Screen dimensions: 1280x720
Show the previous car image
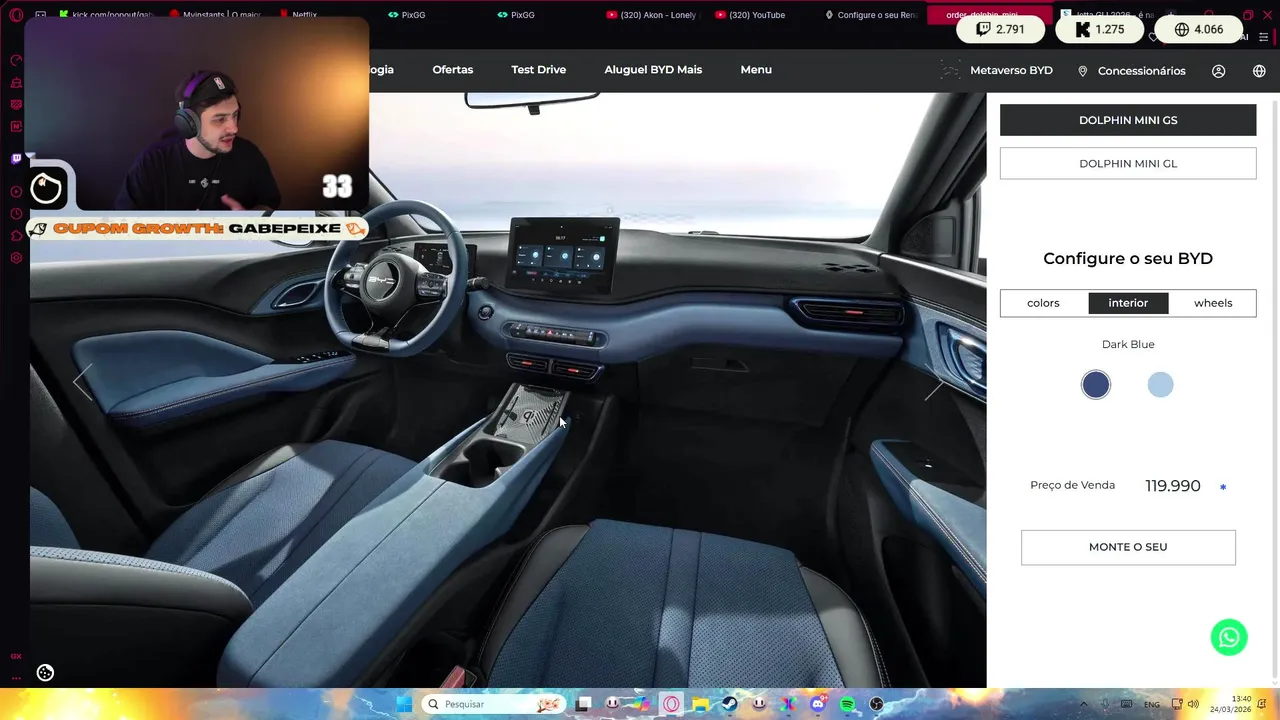tap(83, 381)
